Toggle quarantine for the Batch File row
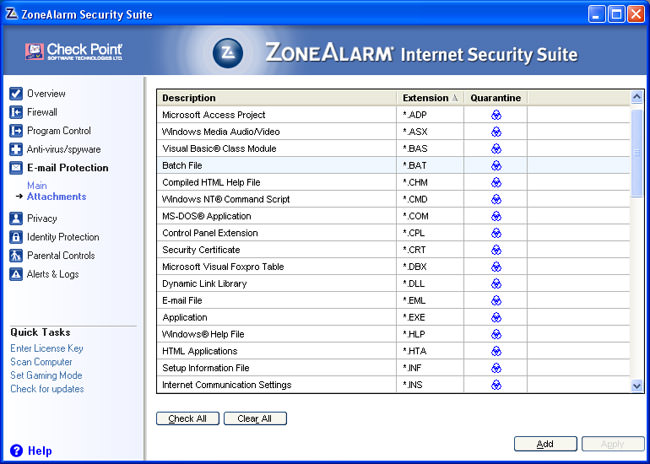Screen dimensions: 650x464 (496, 165)
